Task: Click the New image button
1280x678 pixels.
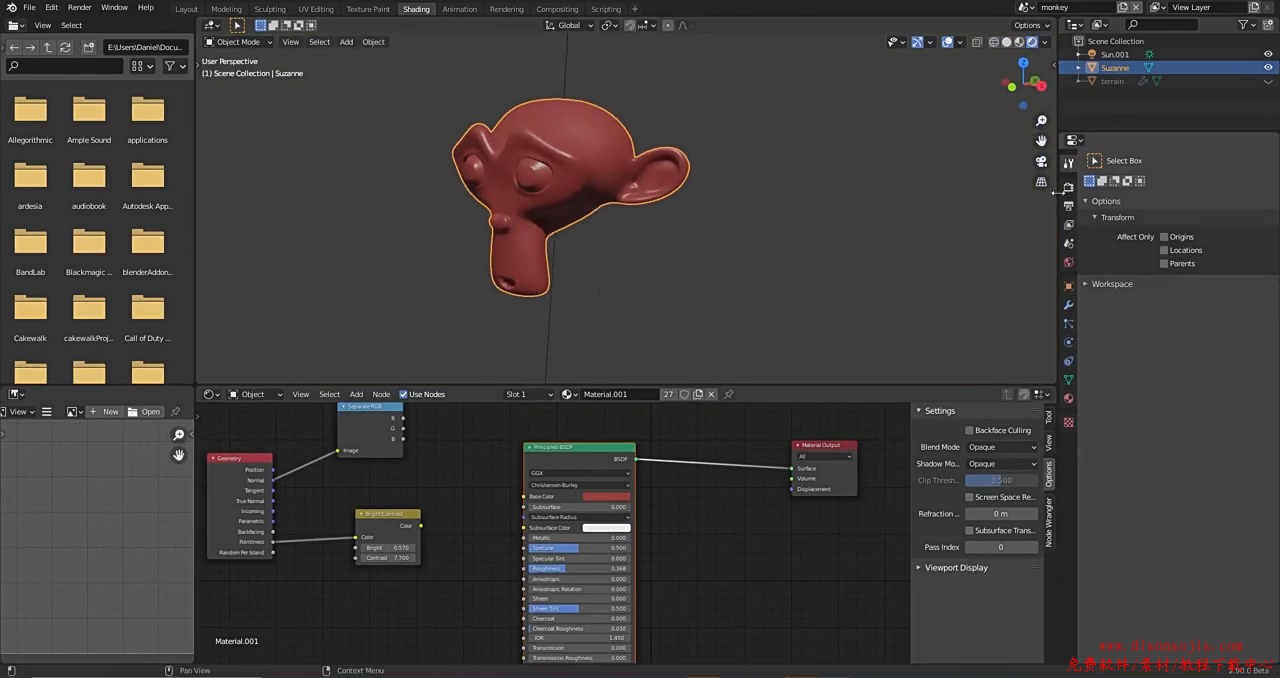Action: pos(105,412)
